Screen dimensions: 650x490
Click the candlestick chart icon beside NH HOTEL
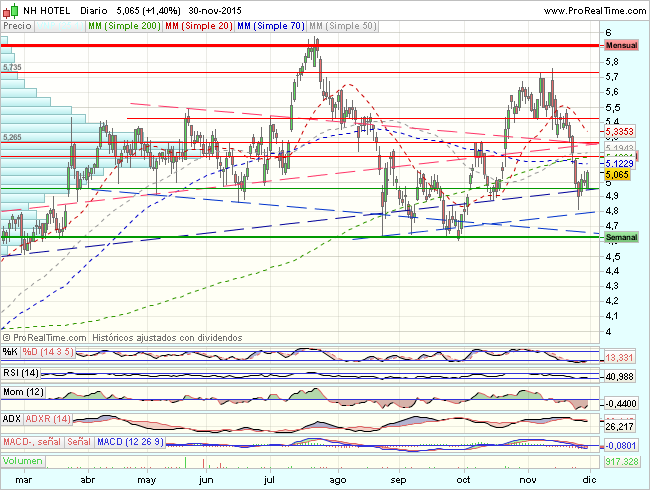point(10,9)
